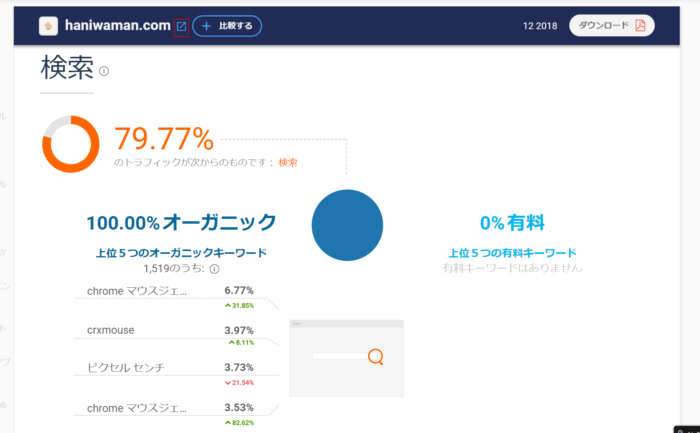This screenshot has height=433, width=700.
Task: Click the search results preview thumbnail
Action: point(346,358)
